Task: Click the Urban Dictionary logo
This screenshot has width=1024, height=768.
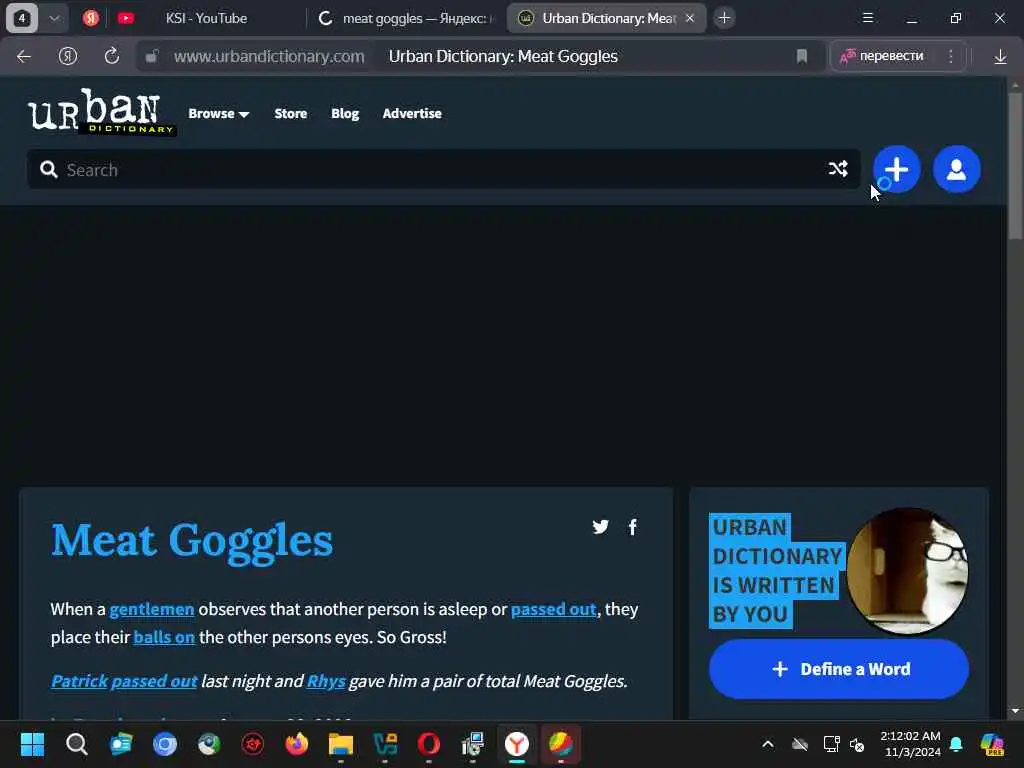Action: (101, 112)
